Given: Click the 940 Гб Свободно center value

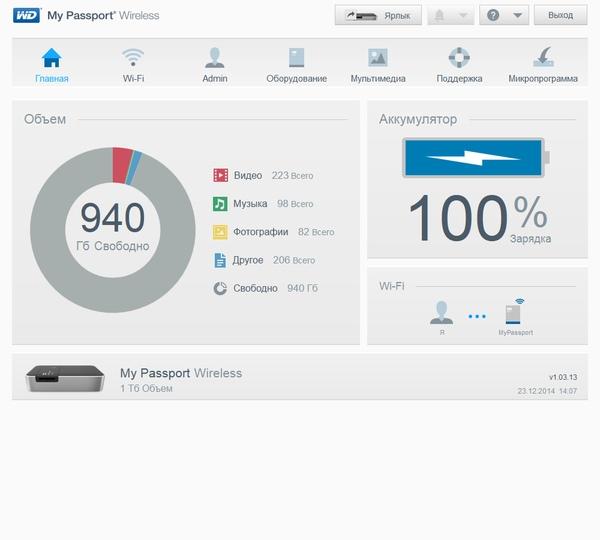Looking at the screenshot, I should click(112, 227).
